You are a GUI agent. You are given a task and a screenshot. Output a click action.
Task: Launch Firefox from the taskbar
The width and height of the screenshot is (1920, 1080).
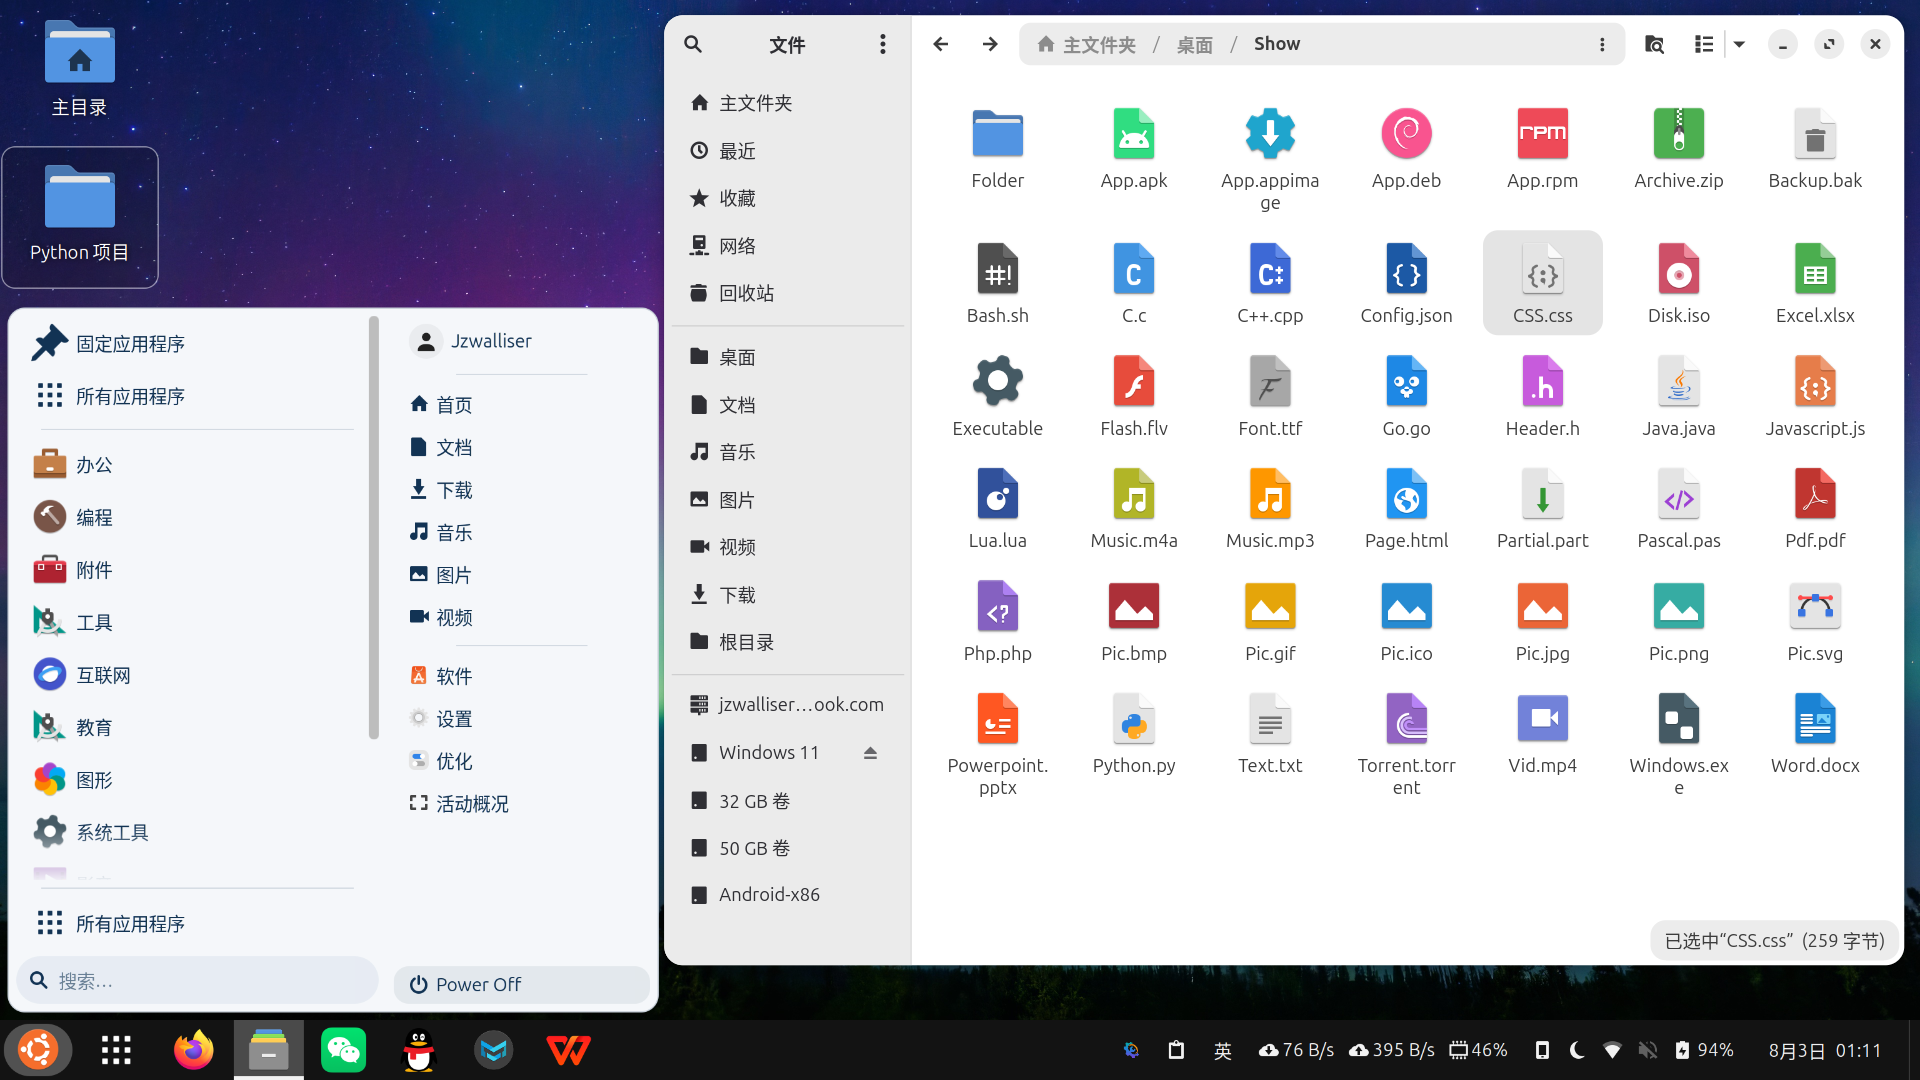[x=193, y=1050]
